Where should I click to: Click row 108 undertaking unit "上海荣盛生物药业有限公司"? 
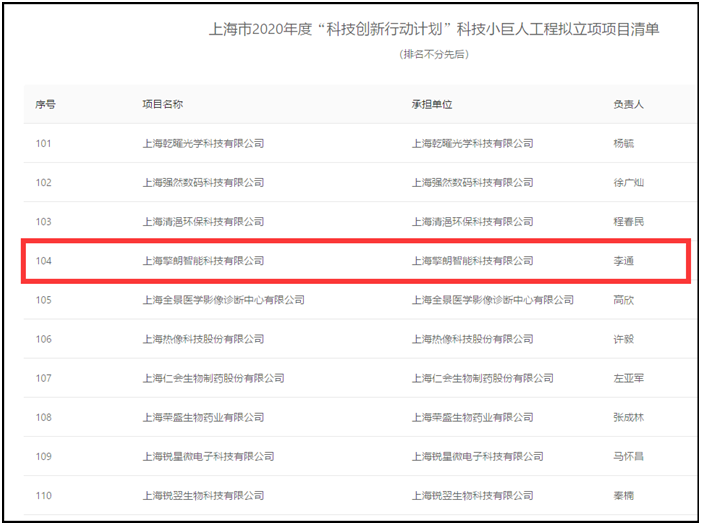coord(473,417)
